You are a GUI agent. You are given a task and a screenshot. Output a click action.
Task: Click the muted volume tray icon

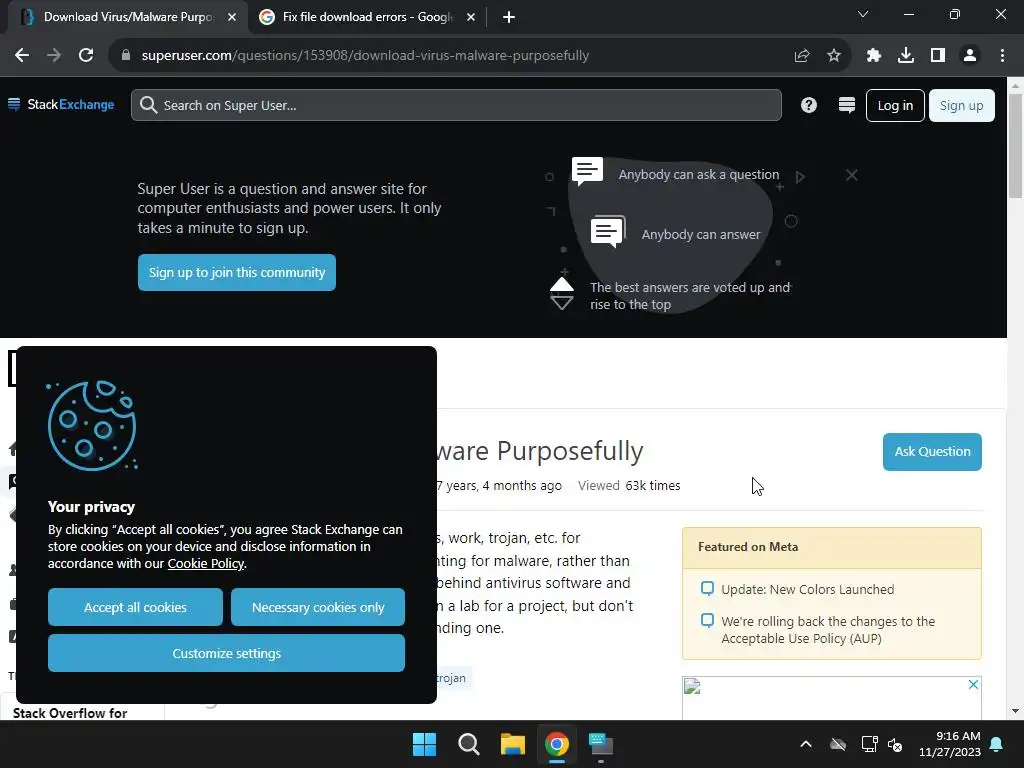coord(895,744)
